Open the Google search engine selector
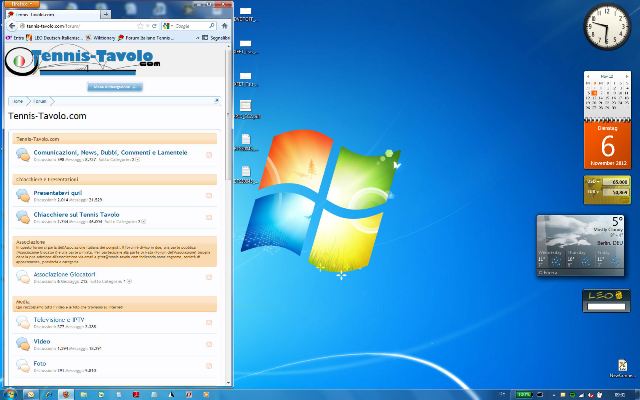This screenshot has height=400, width=640. point(168,26)
